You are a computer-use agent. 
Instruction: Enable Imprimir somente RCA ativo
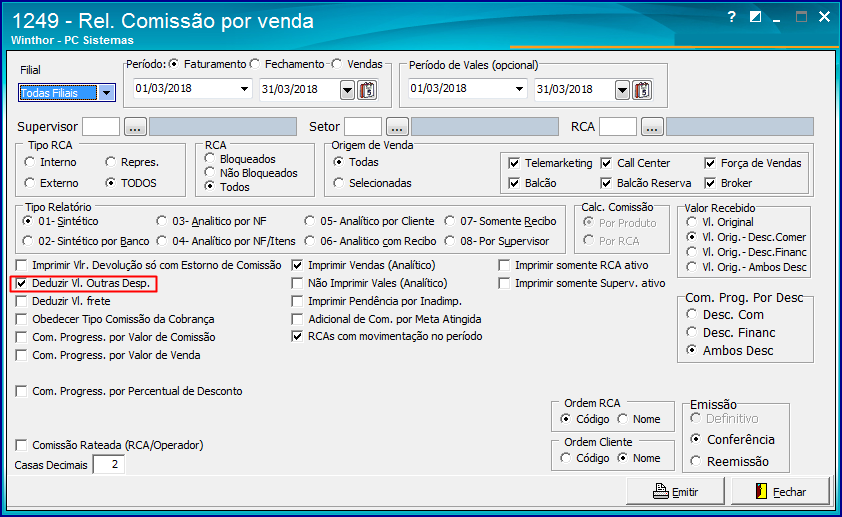click(504, 265)
